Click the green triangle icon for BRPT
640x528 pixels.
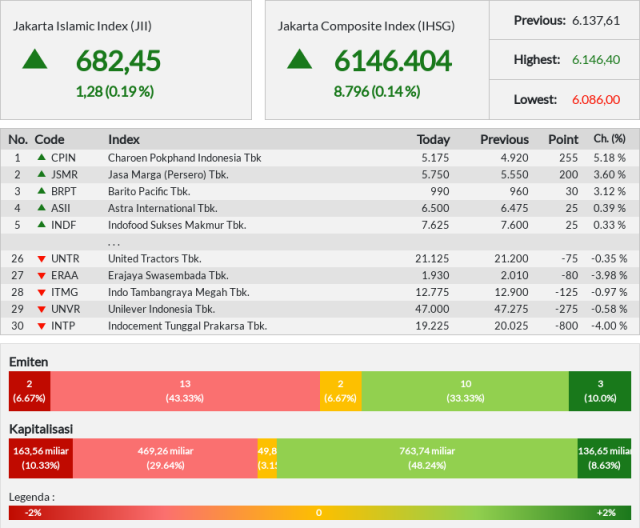pos(41,191)
